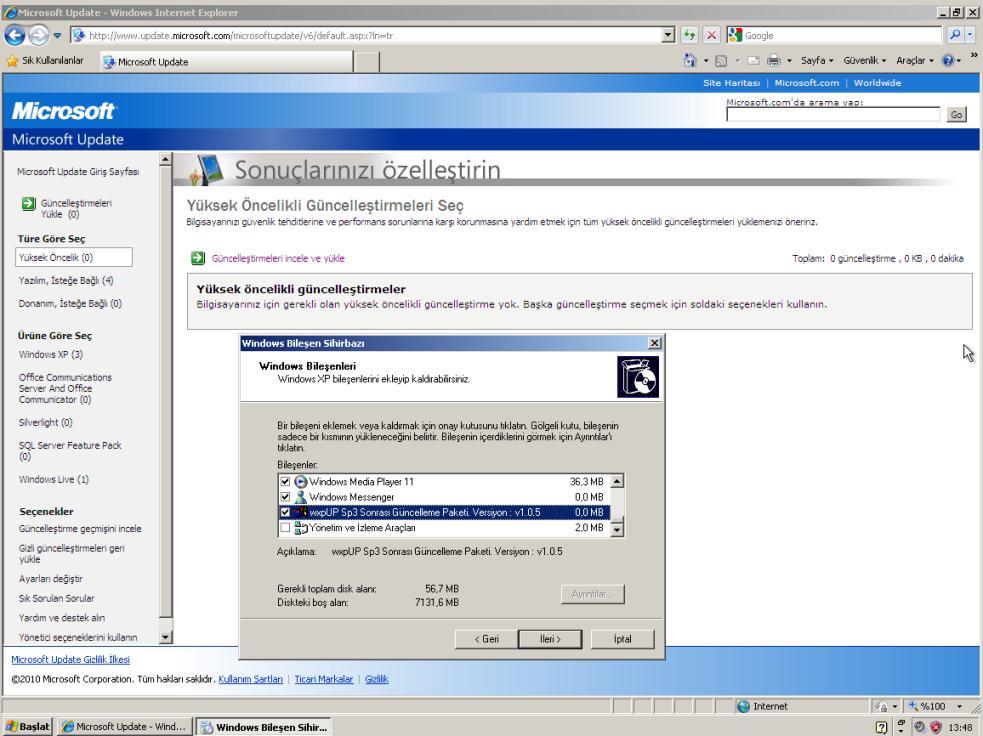Click the wizard CD box icon in header

click(638, 377)
